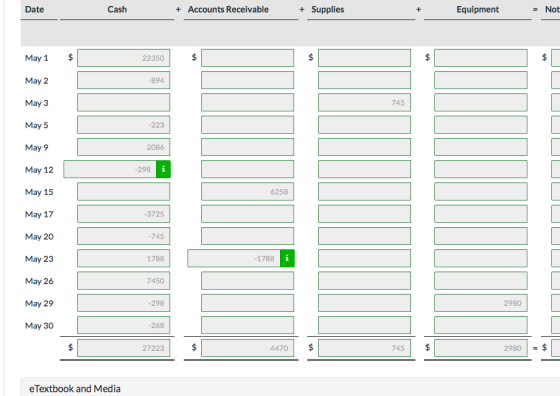The height and width of the screenshot is (396, 560).
Task: Select the May 1 Cash field showing 22350
Action: (x=124, y=58)
